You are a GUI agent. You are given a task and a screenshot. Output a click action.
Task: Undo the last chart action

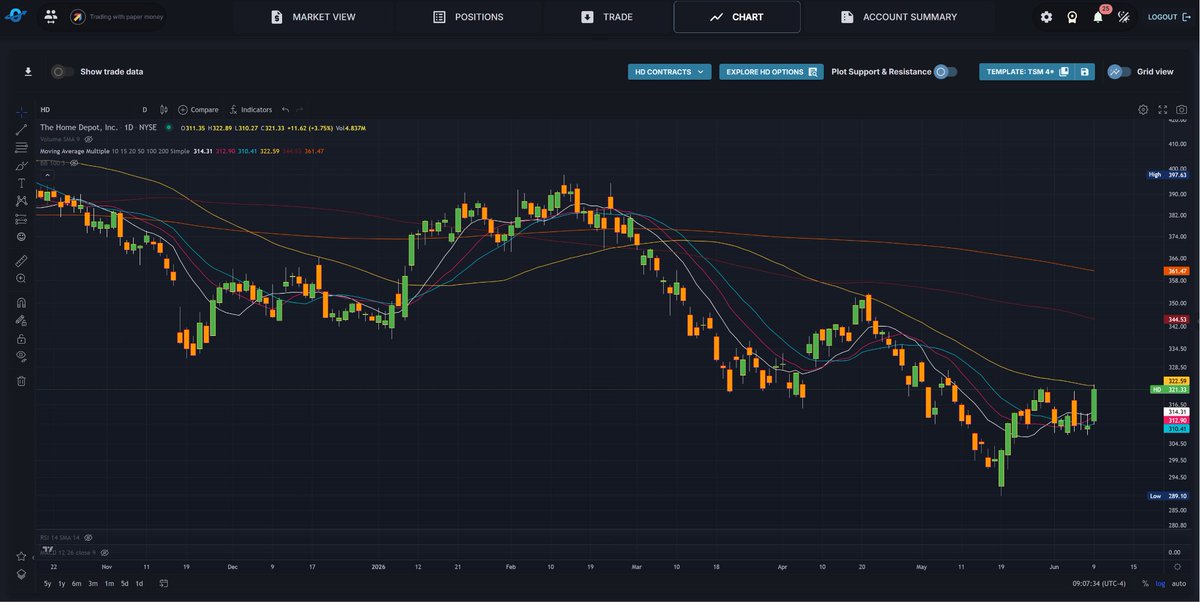coord(285,110)
